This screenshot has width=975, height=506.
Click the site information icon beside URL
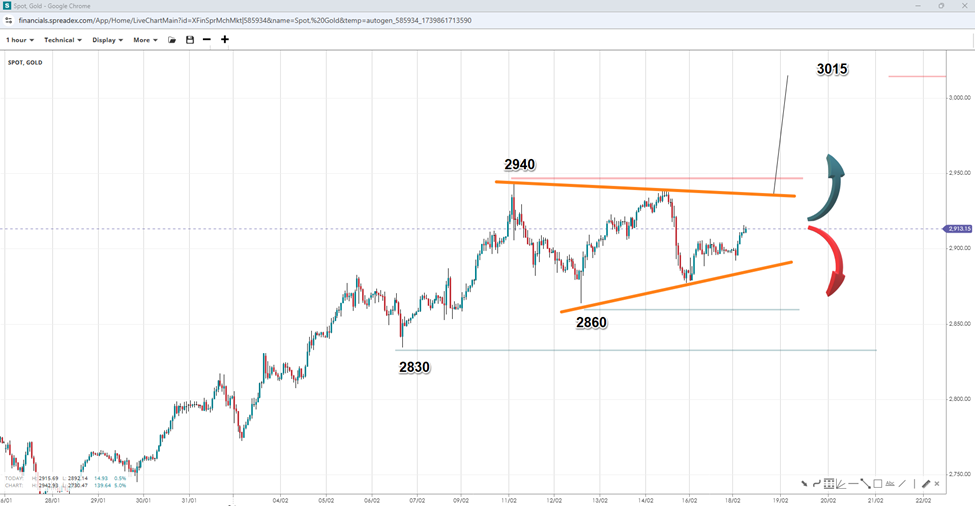coord(9,20)
